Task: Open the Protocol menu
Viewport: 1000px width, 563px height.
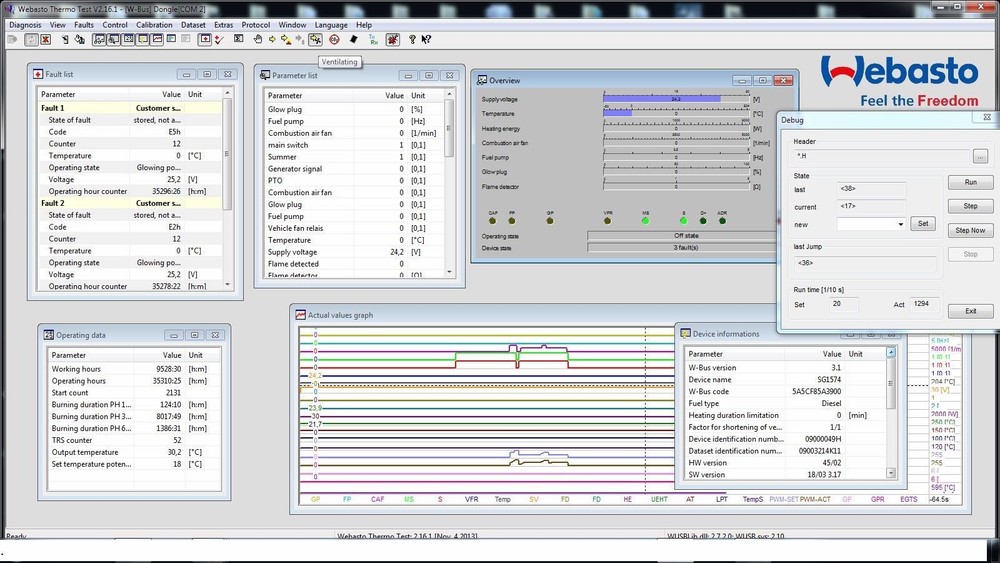Action: [255, 24]
